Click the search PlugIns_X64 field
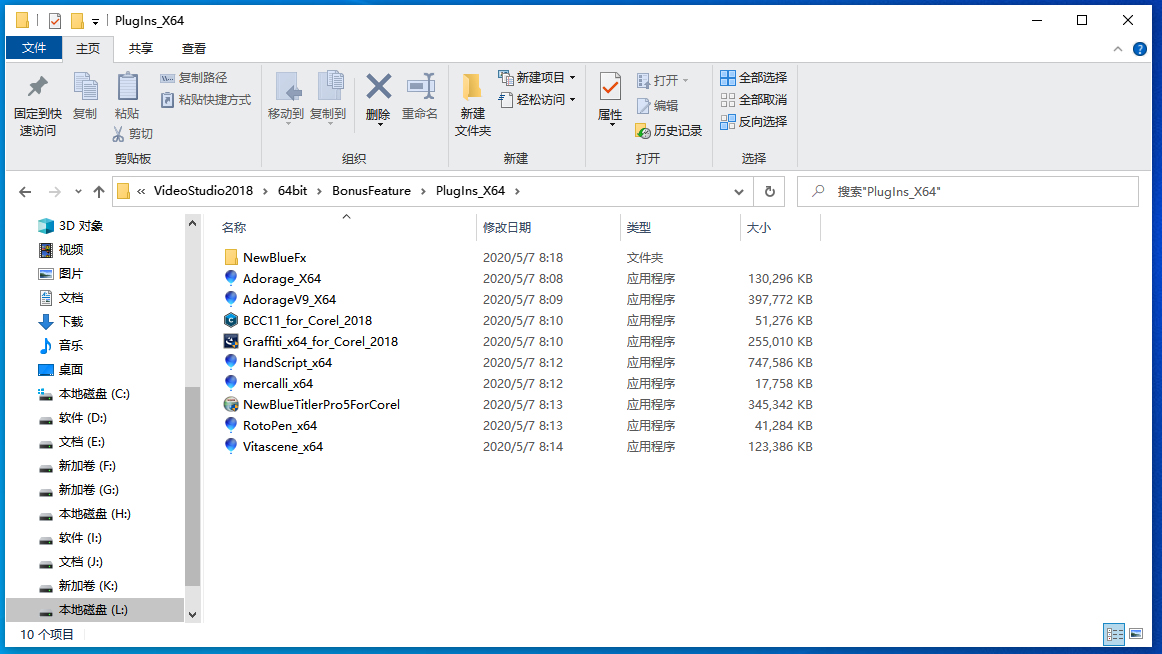Screen dimensions: 1162x654 pos(968,192)
